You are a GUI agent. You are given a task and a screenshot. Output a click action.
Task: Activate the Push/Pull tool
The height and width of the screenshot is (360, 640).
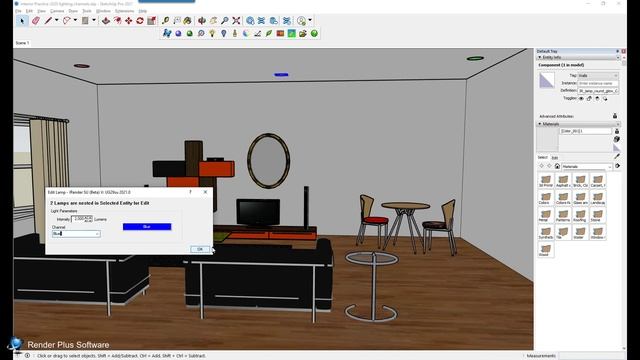click(x=106, y=20)
